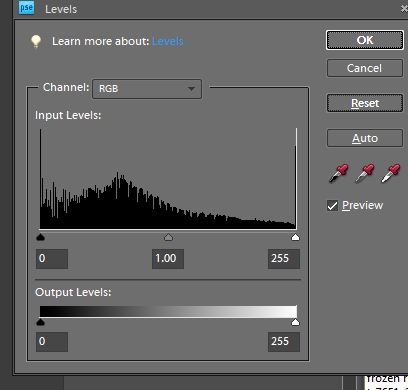Viewport: 408px width, 390px height.
Task: Click the pse logo in title bar
Action: coord(27,8)
